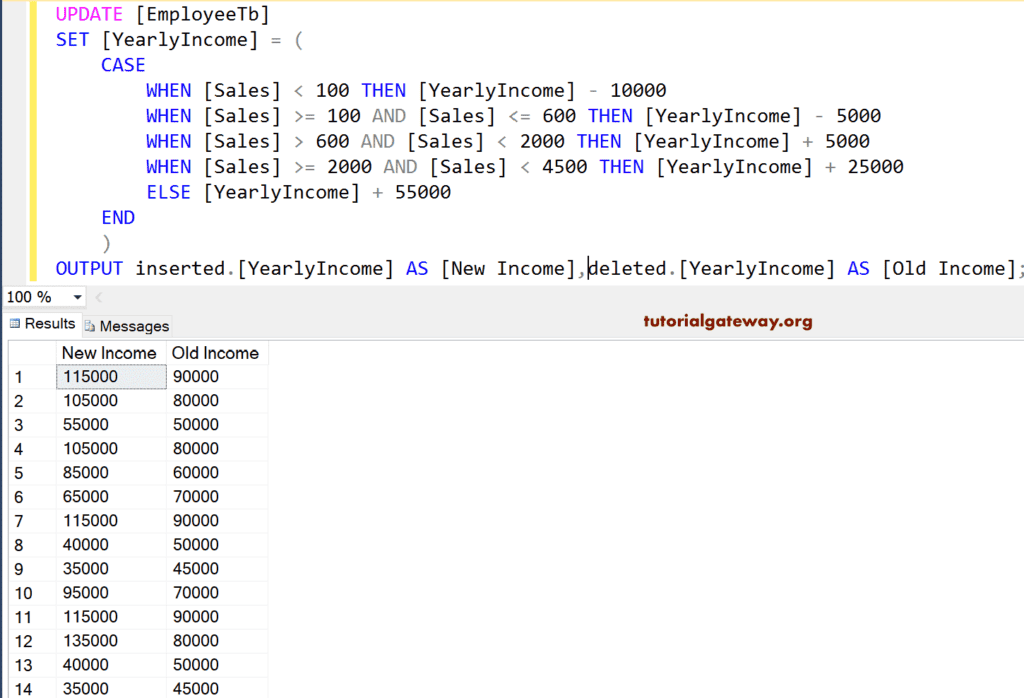Click the ELSE keyword in the query
Image resolution: width=1024 pixels, height=698 pixels.
pos(168,193)
